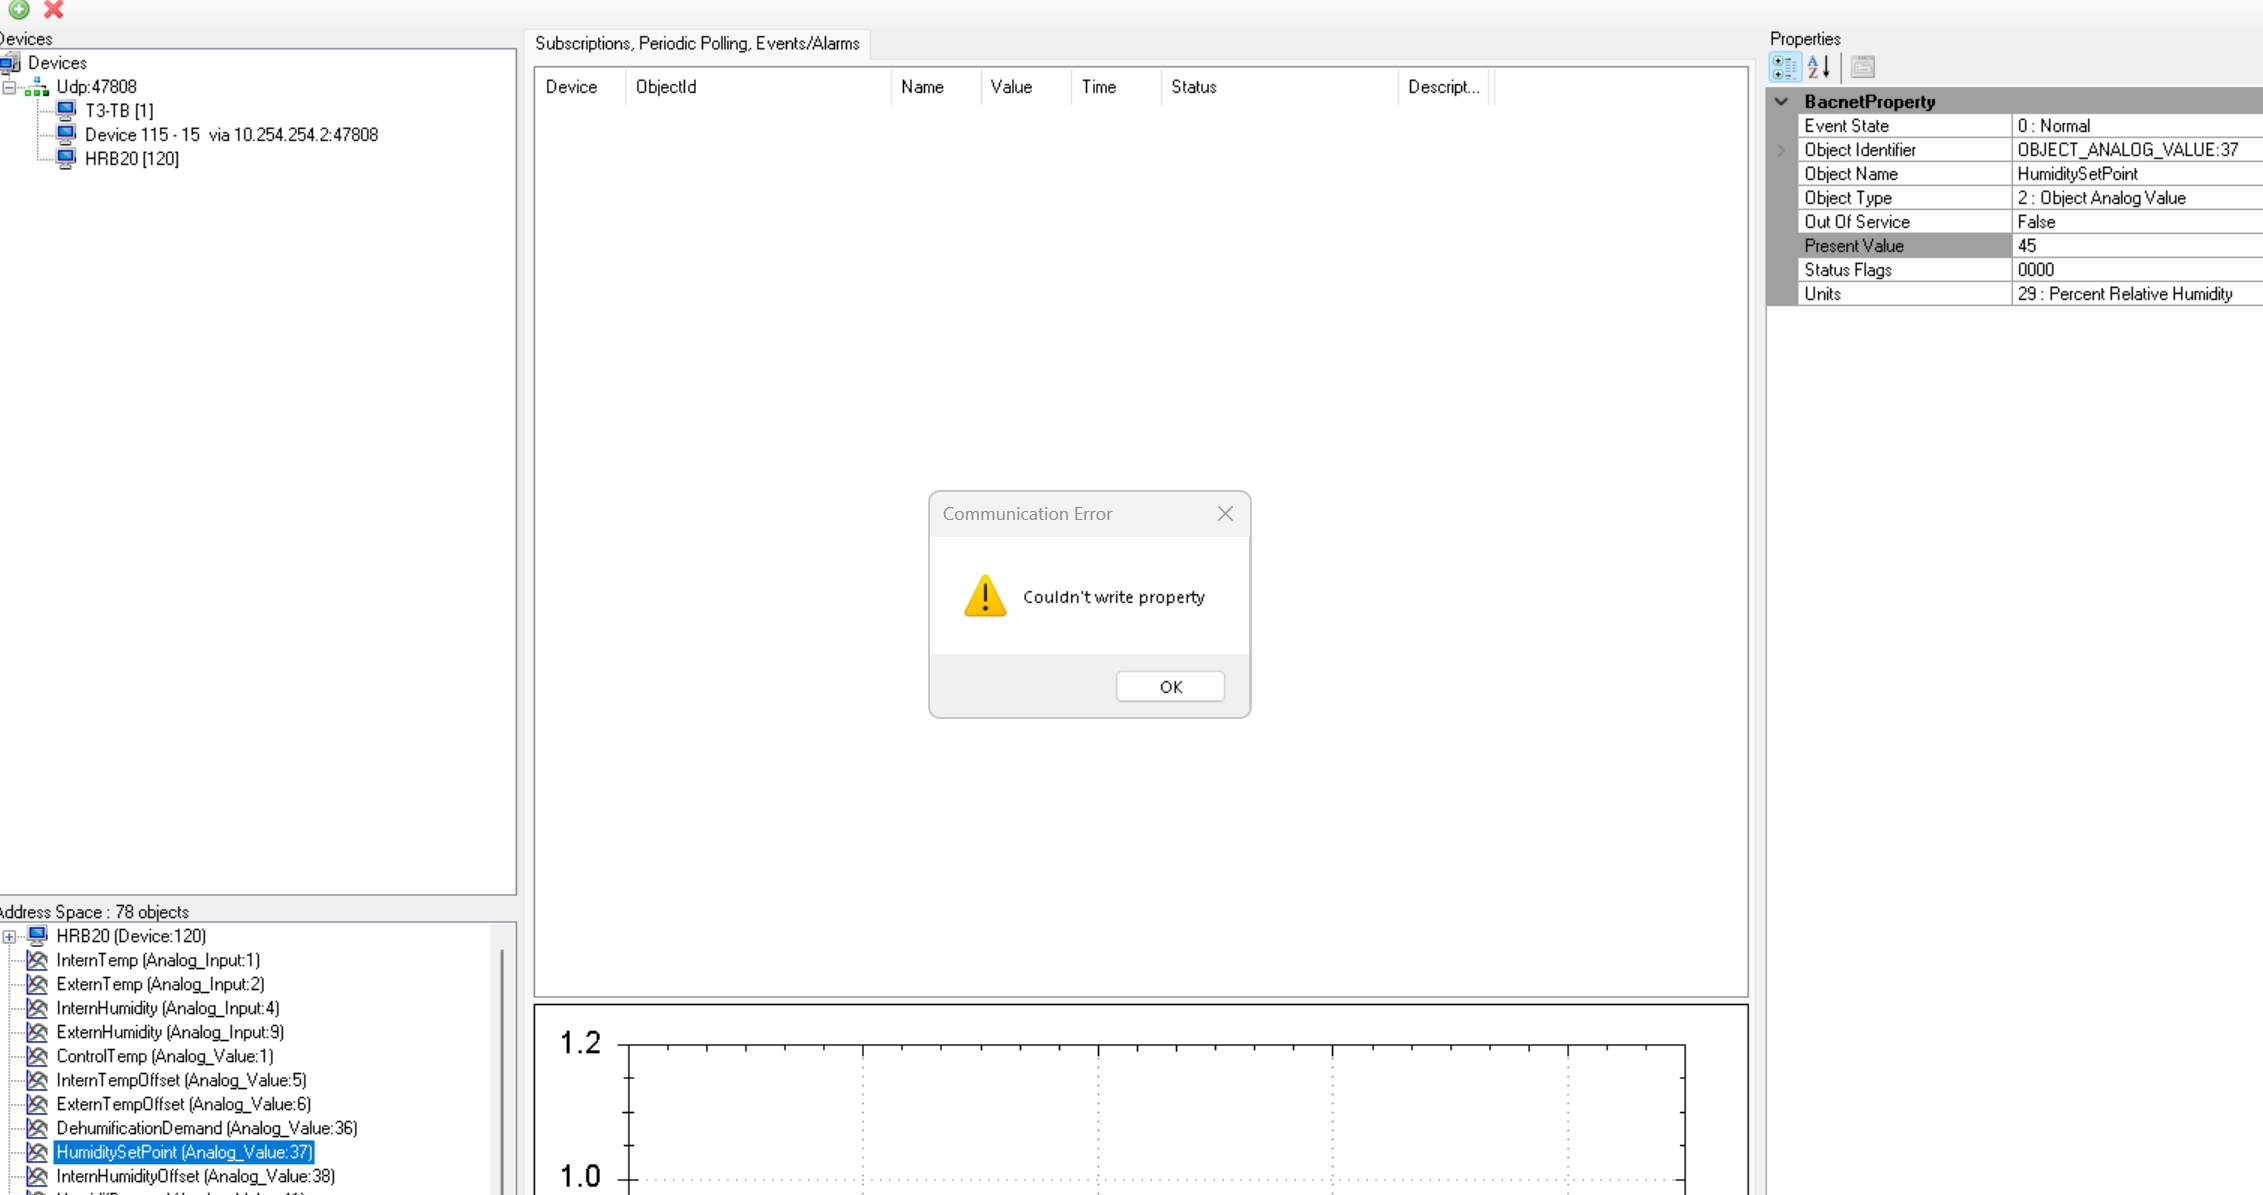Click the Categorized view icon in Properties
Image resolution: width=2263 pixels, height=1195 pixels.
click(1784, 67)
